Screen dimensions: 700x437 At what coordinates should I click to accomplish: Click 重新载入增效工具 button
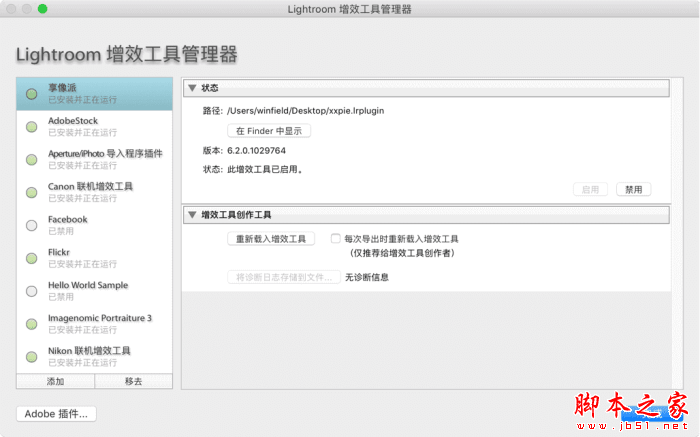click(x=271, y=239)
